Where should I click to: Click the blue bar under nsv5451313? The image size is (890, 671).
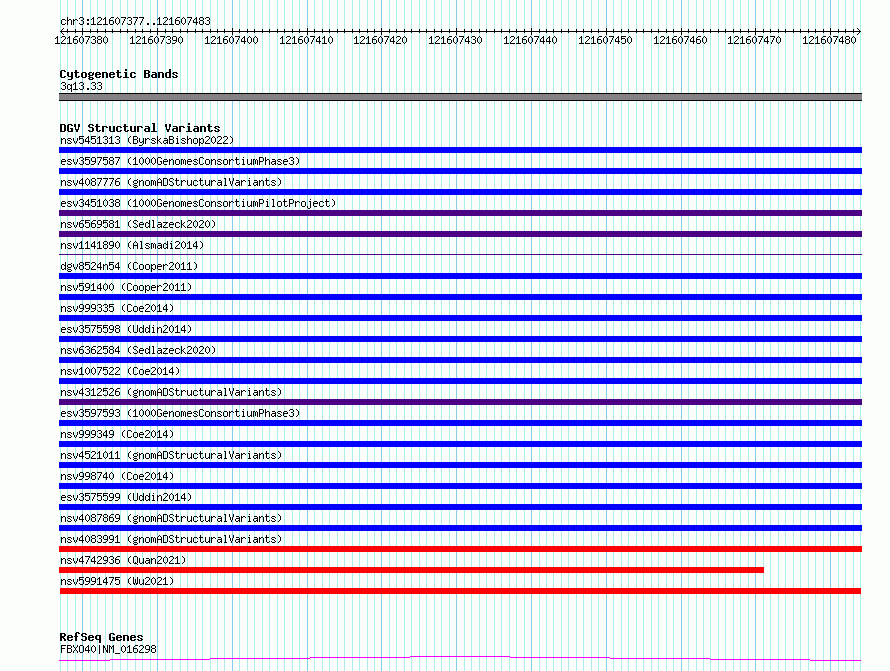point(460,150)
